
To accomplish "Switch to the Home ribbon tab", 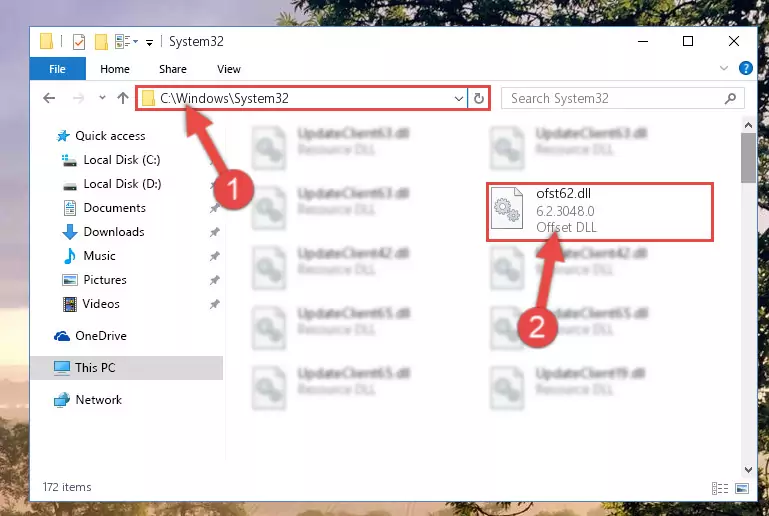I will click(x=115, y=69).
